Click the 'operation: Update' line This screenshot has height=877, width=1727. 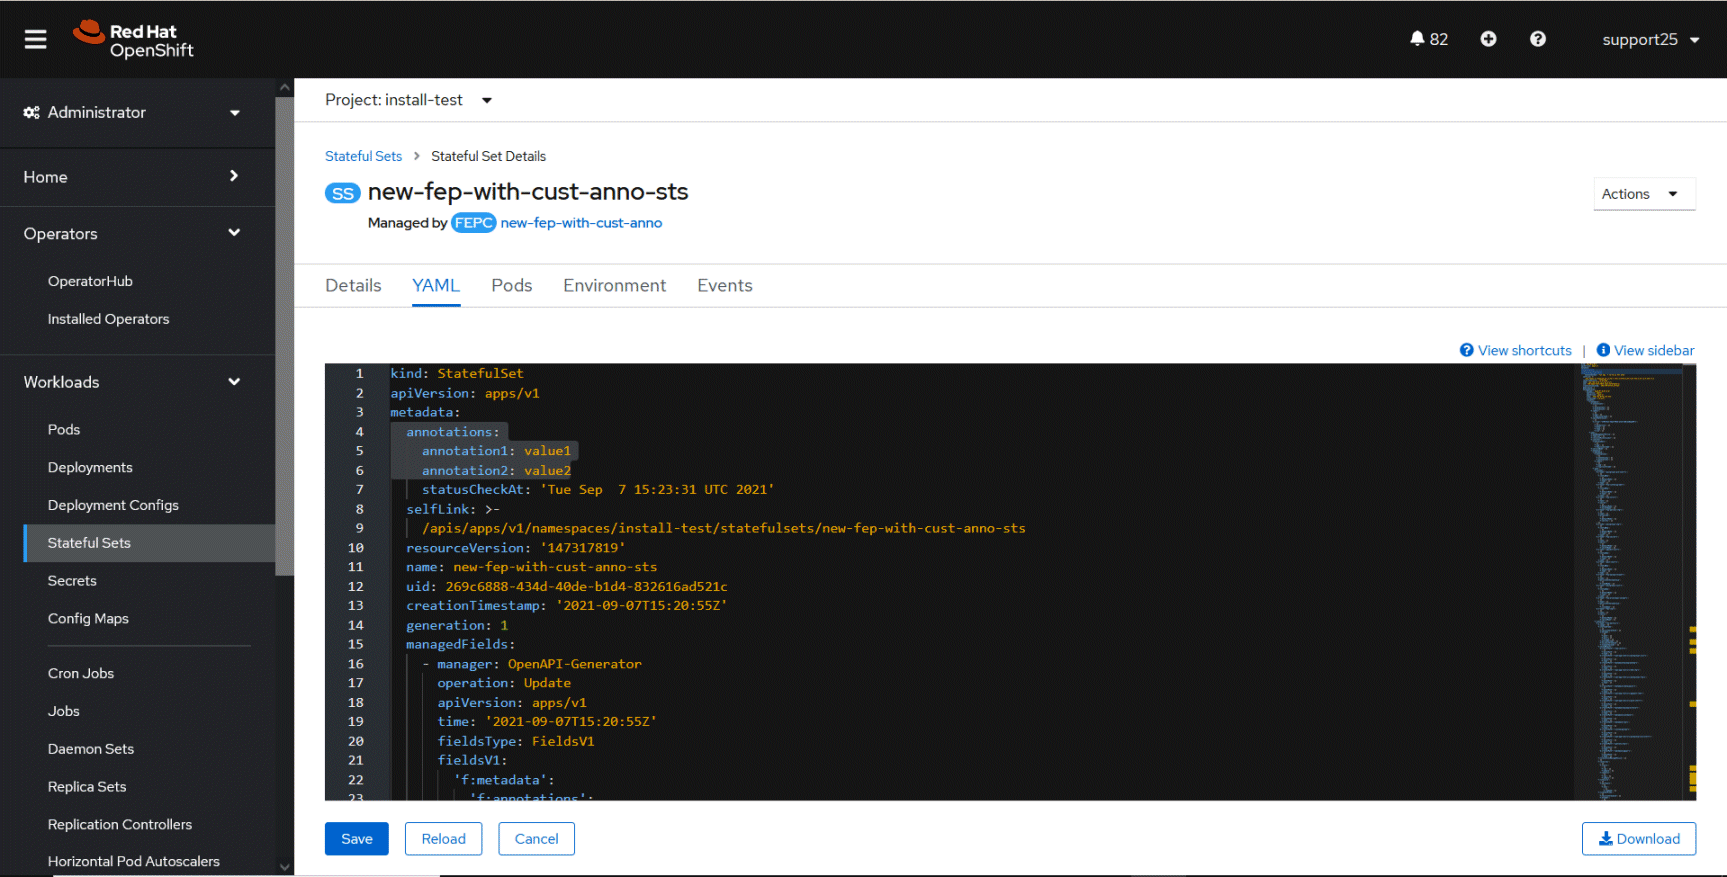[x=504, y=683]
